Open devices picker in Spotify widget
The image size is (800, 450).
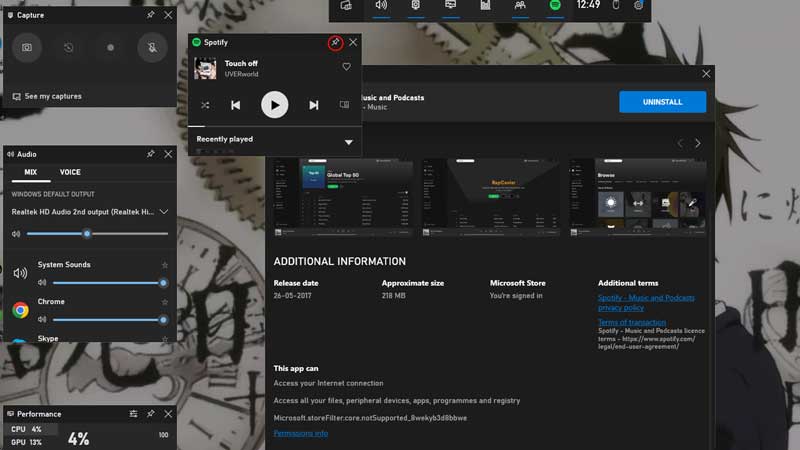click(344, 105)
